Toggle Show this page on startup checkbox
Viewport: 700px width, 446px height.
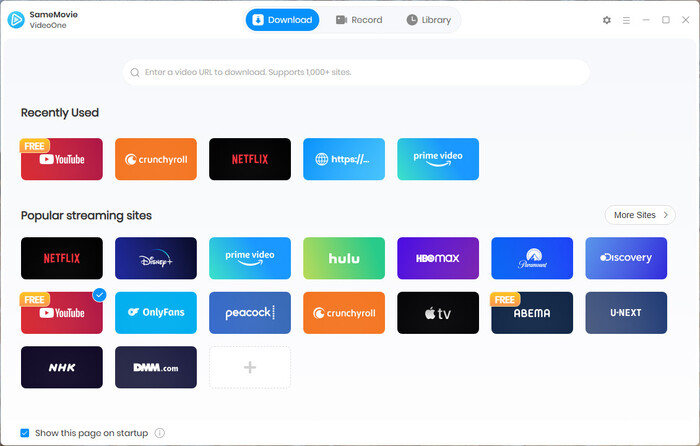(25, 433)
